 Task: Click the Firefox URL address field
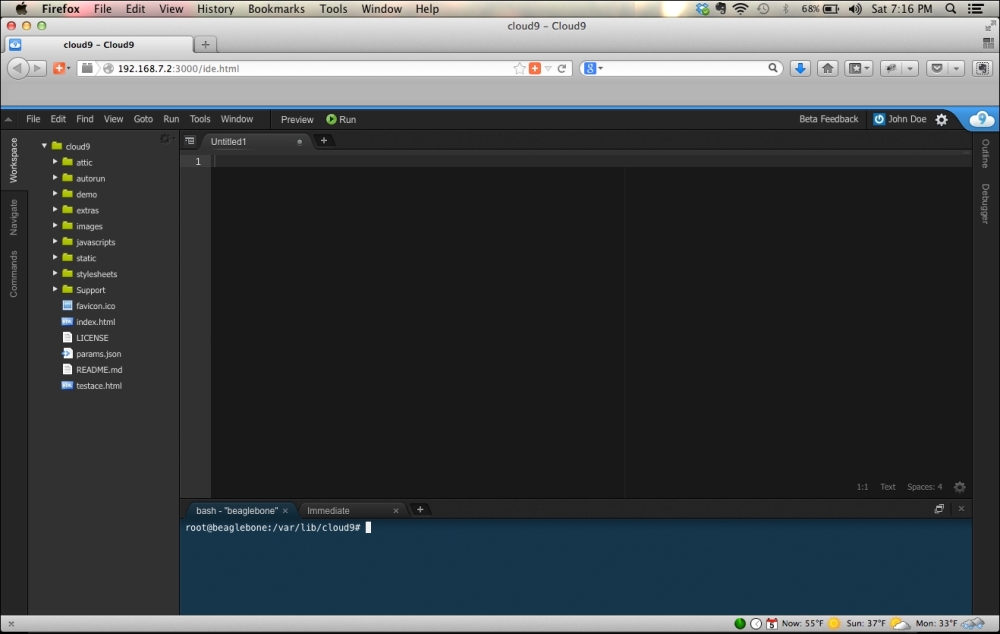coord(310,68)
